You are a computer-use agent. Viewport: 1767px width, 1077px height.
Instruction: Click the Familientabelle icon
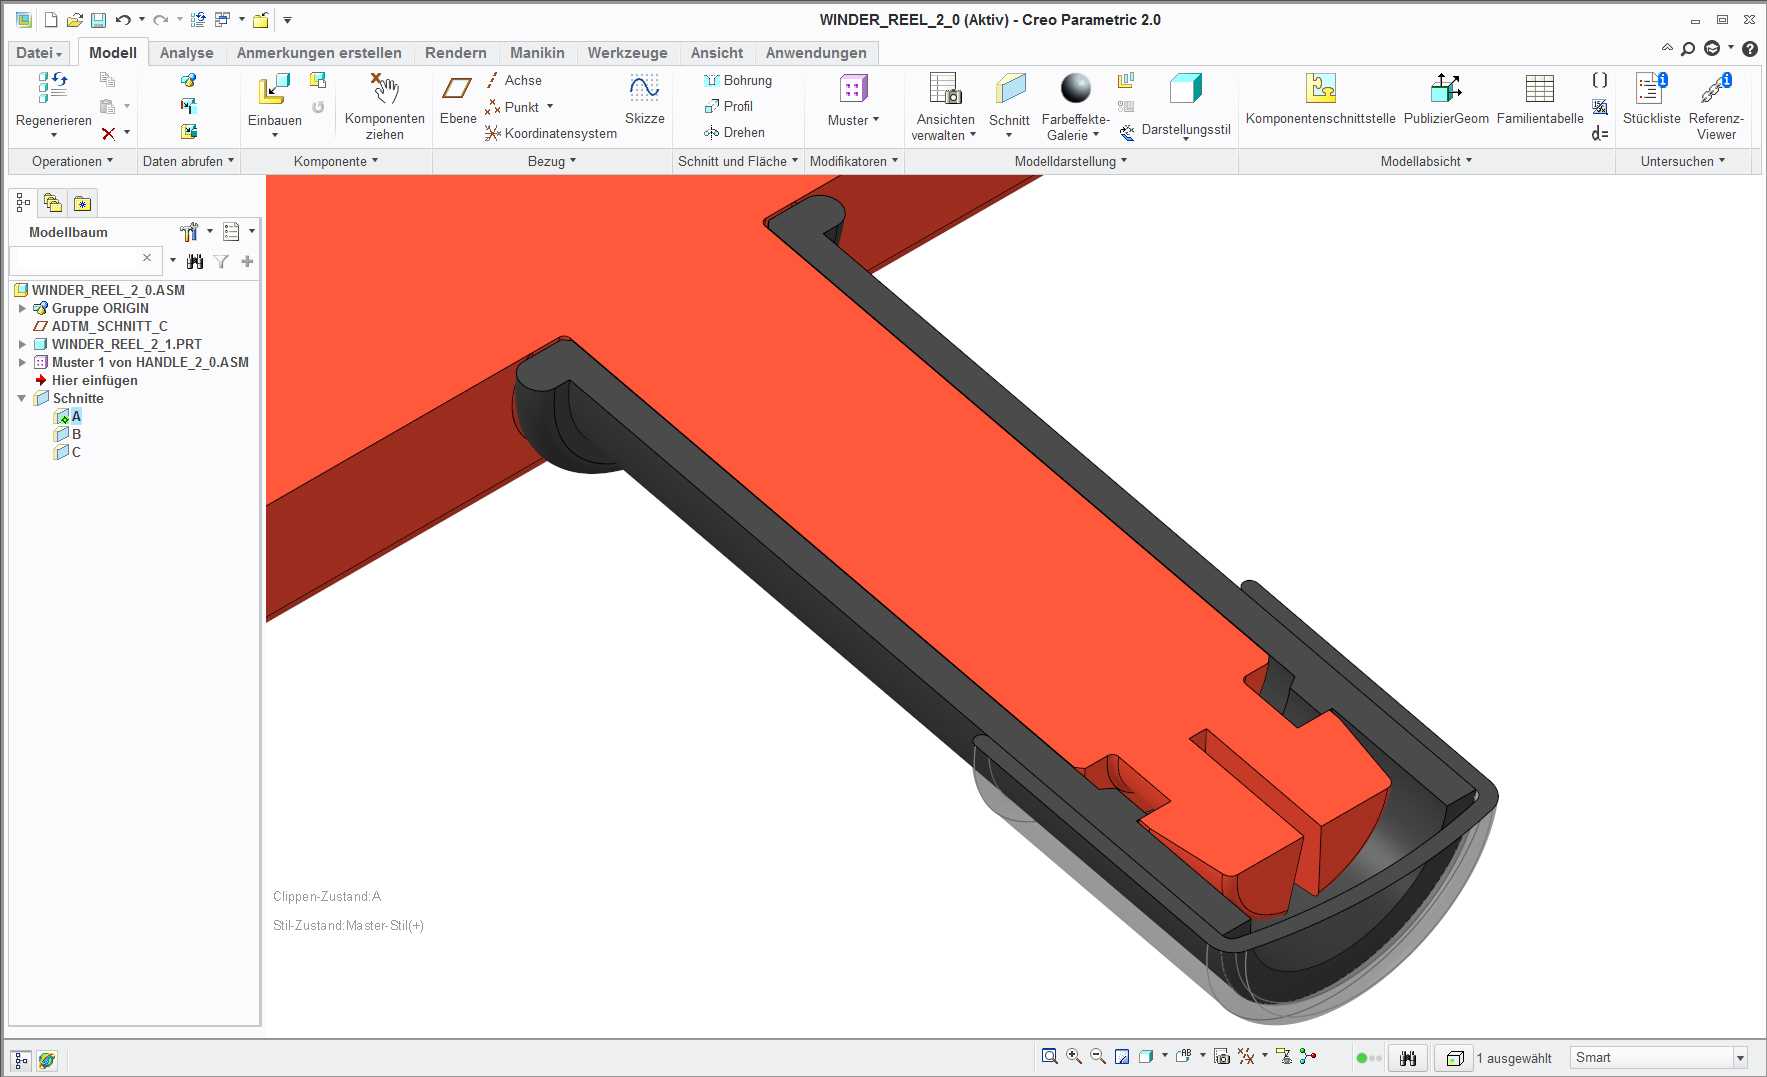coord(1539,88)
